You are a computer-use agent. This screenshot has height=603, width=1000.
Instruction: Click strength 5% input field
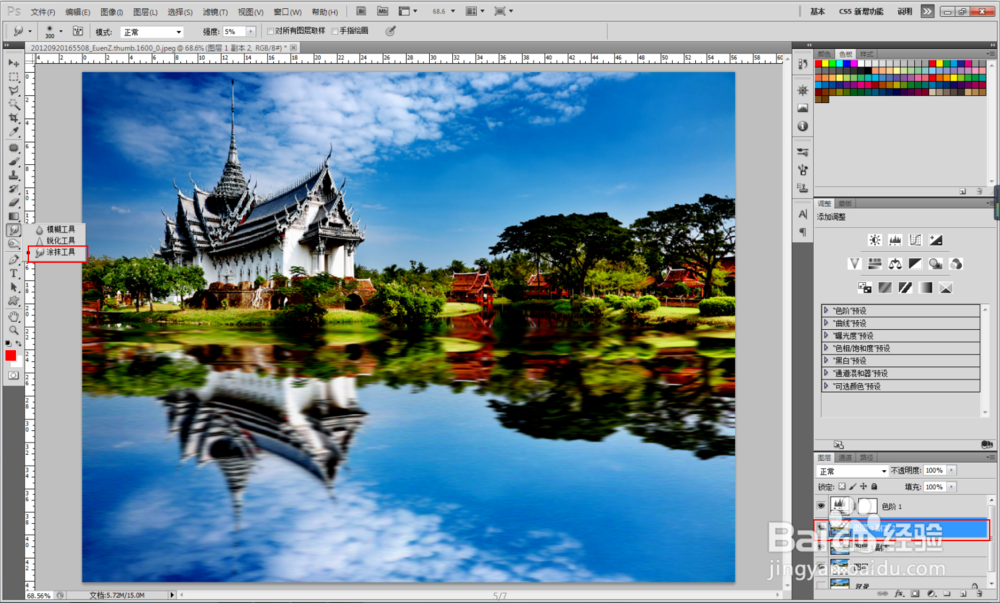[233, 31]
